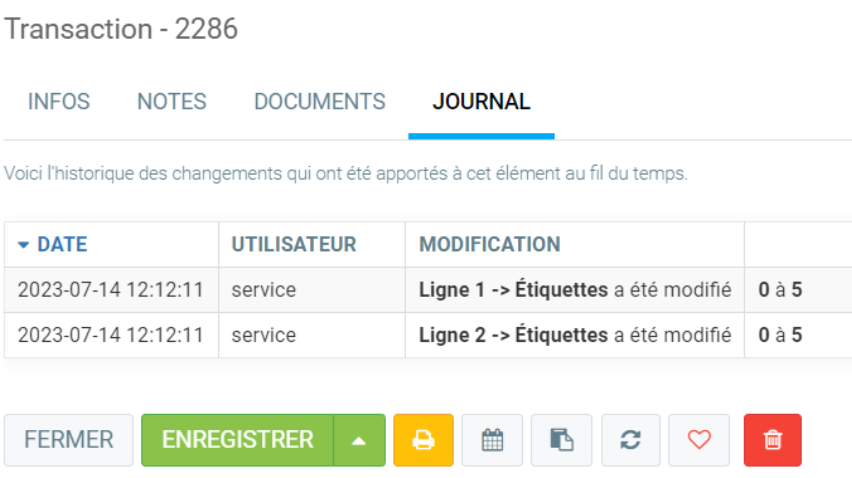
Task: Click the FERMER button
Action: (x=69, y=440)
